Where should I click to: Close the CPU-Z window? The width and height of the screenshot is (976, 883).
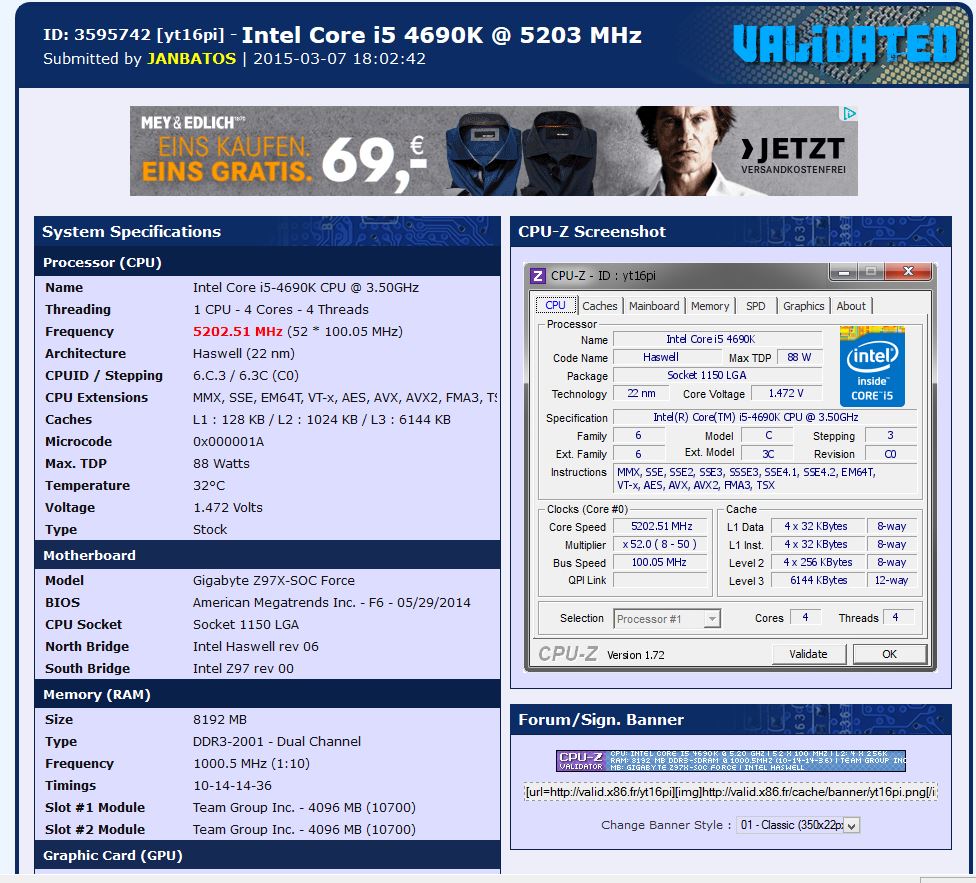click(x=908, y=271)
